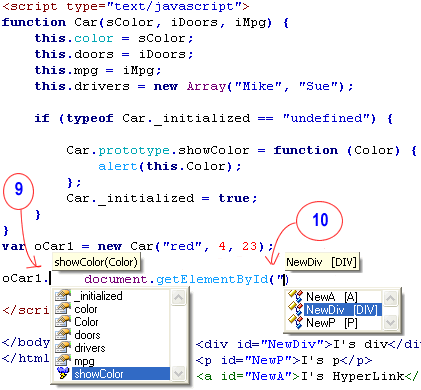The height and width of the screenshot is (390, 421).
Task: Click the method icon beside showColor
Action: 63,373
